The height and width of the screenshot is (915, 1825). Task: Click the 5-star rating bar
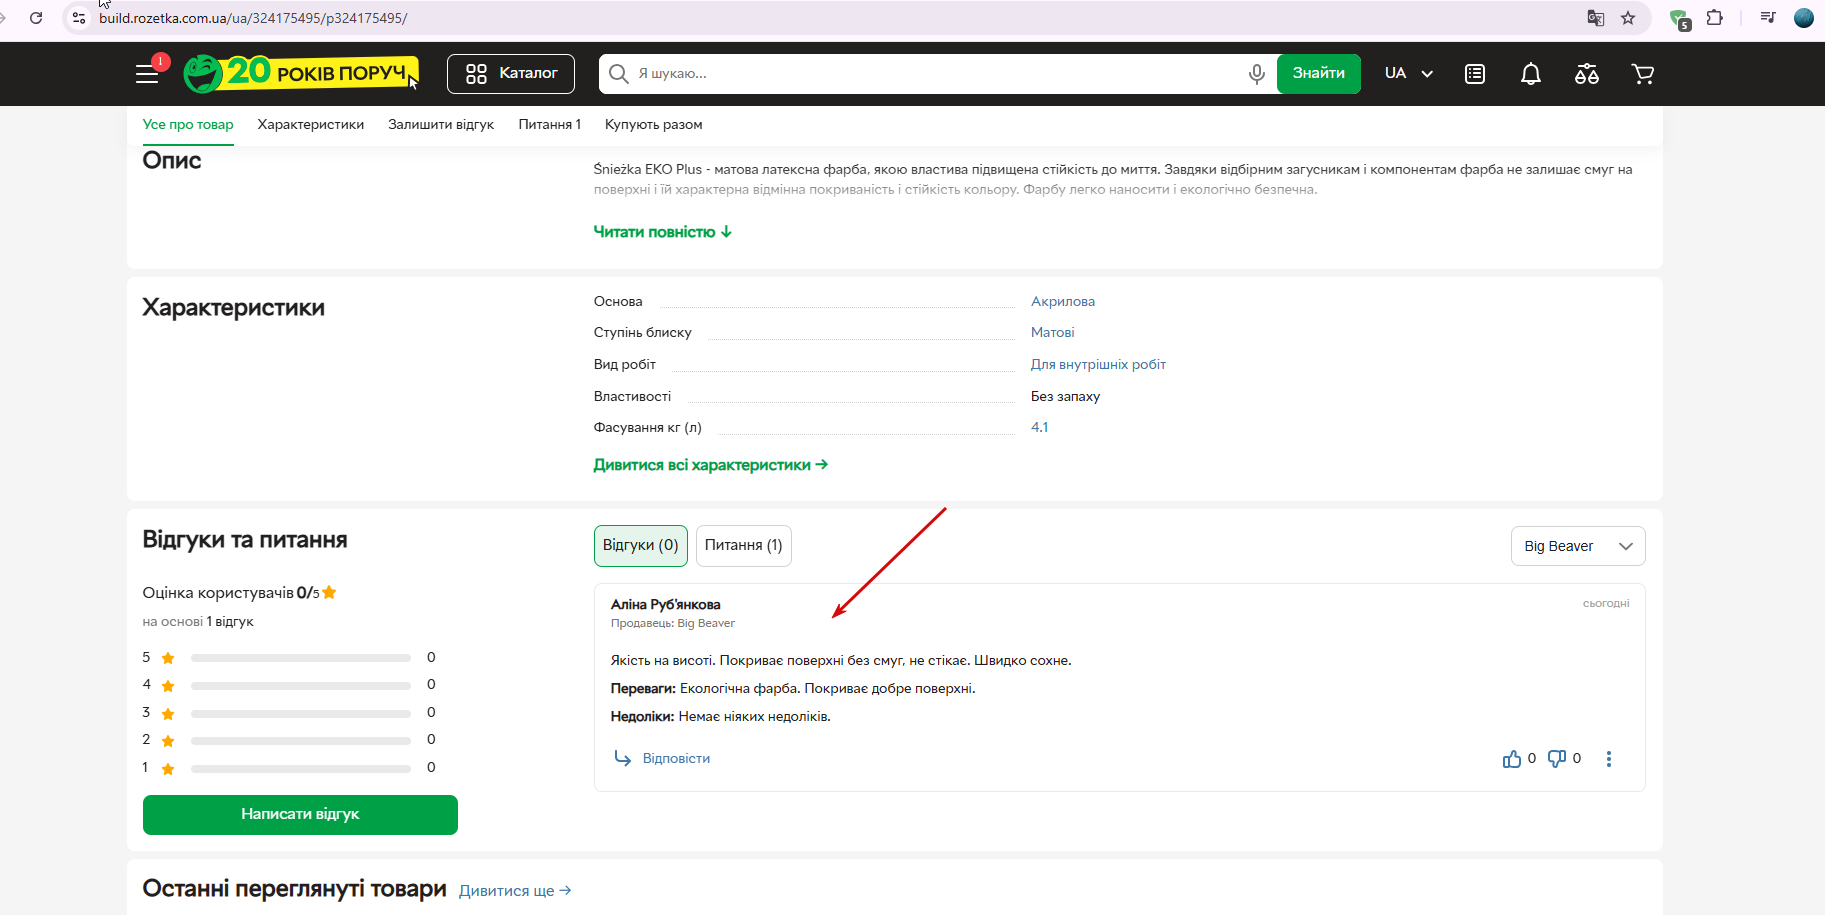(301, 658)
